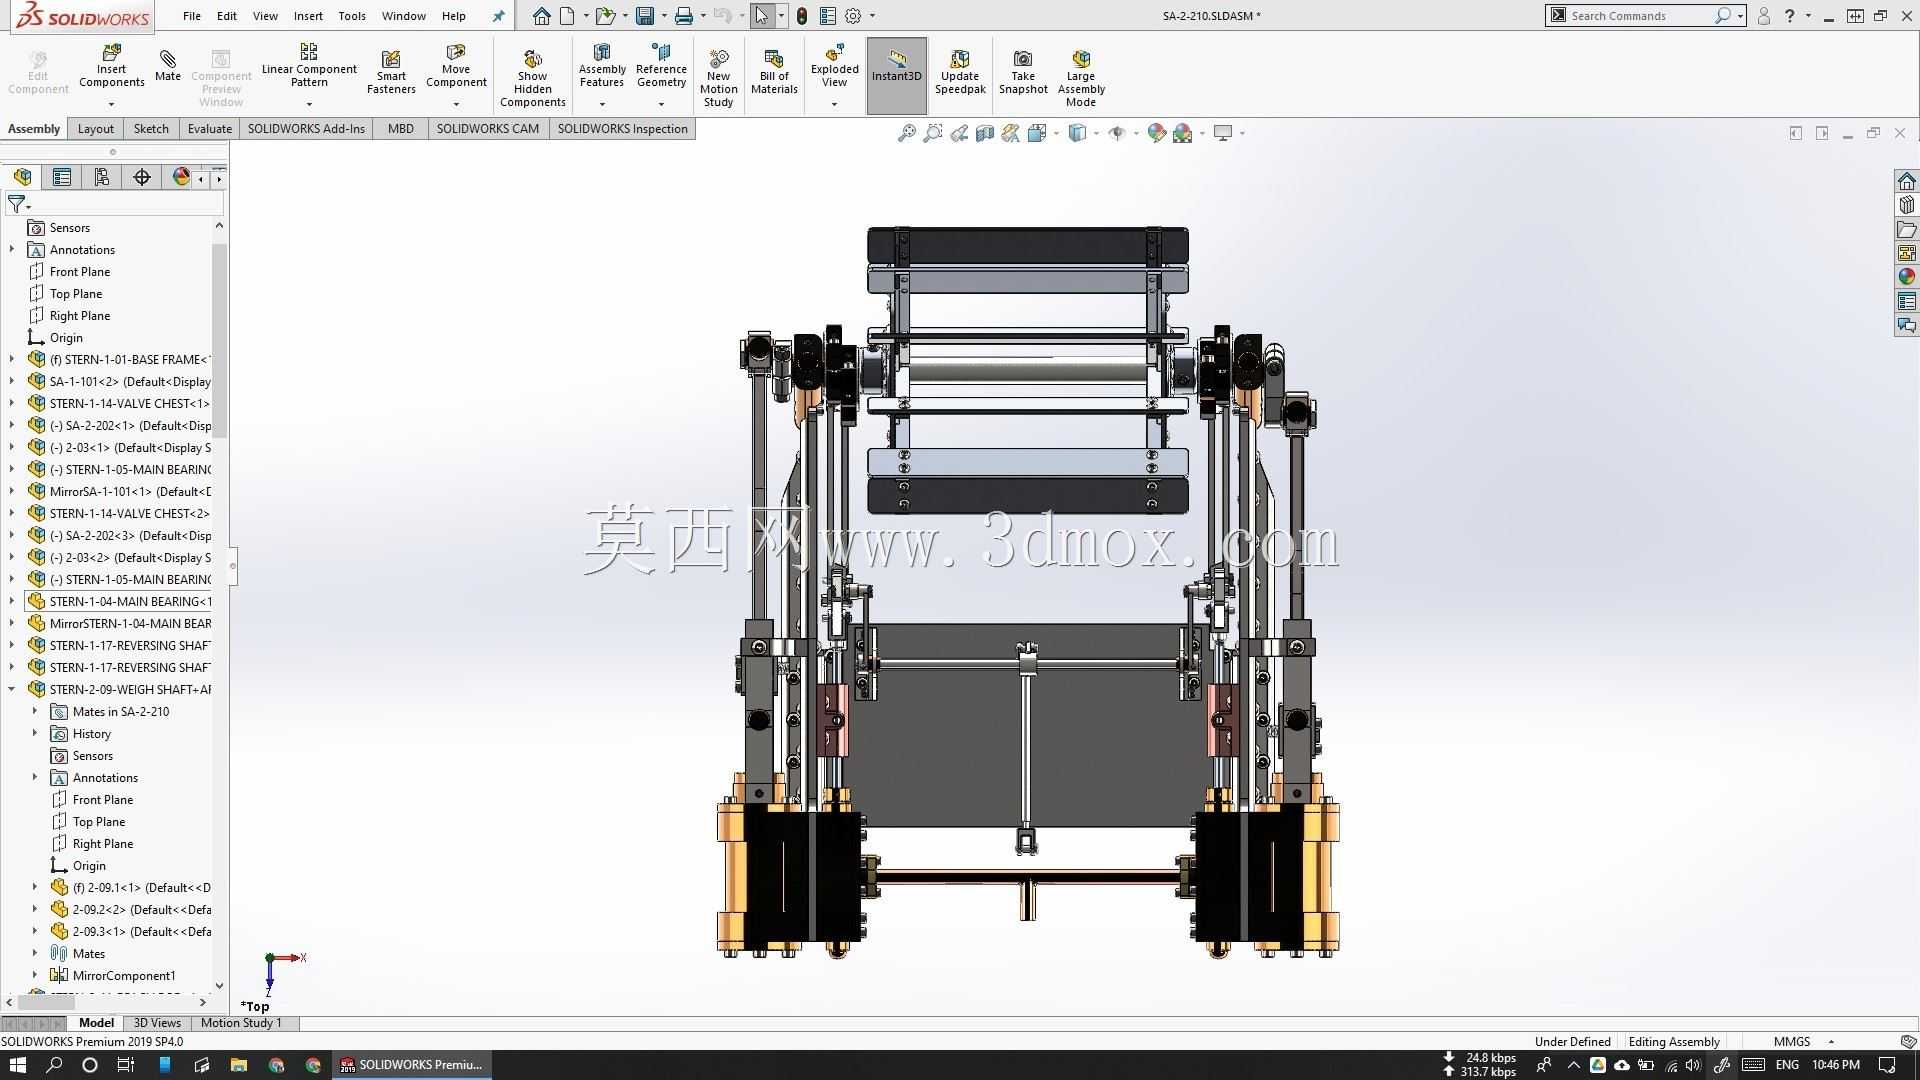Click the Search Commands field
Image resolution: width=1920 pixels, height=1080 pixels.
pyautogui.click(x=1638, y=16)
